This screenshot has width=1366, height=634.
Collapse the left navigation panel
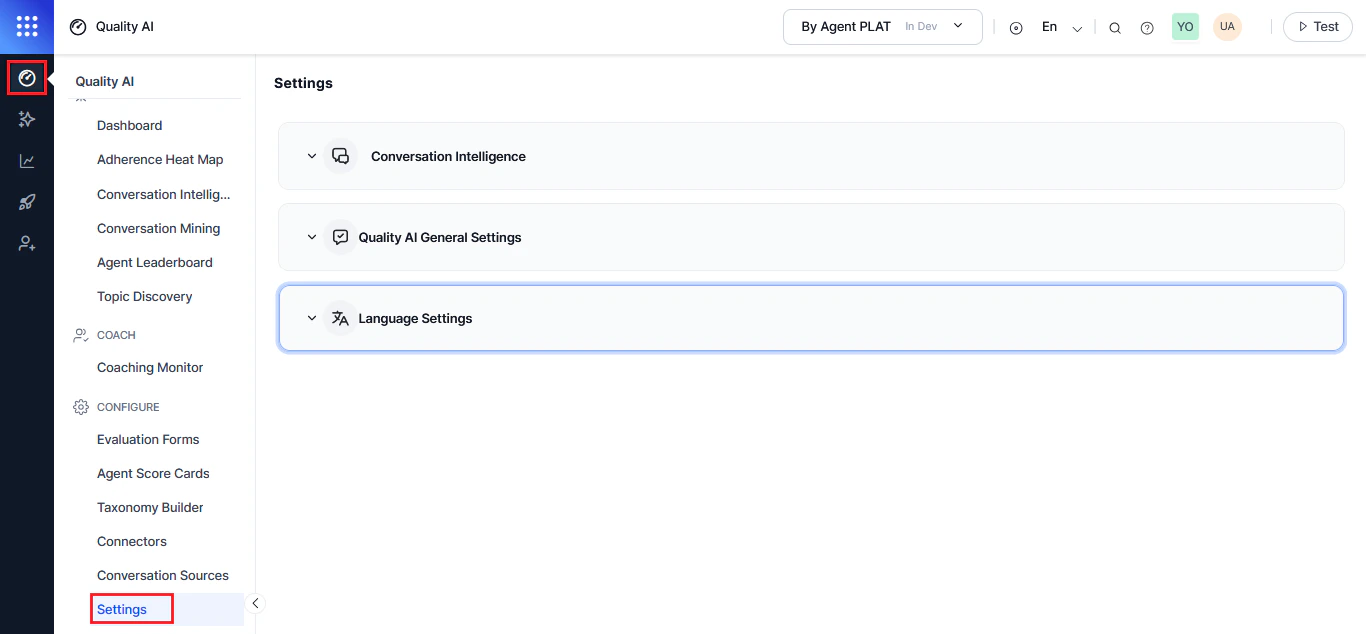tap(256, 603)
